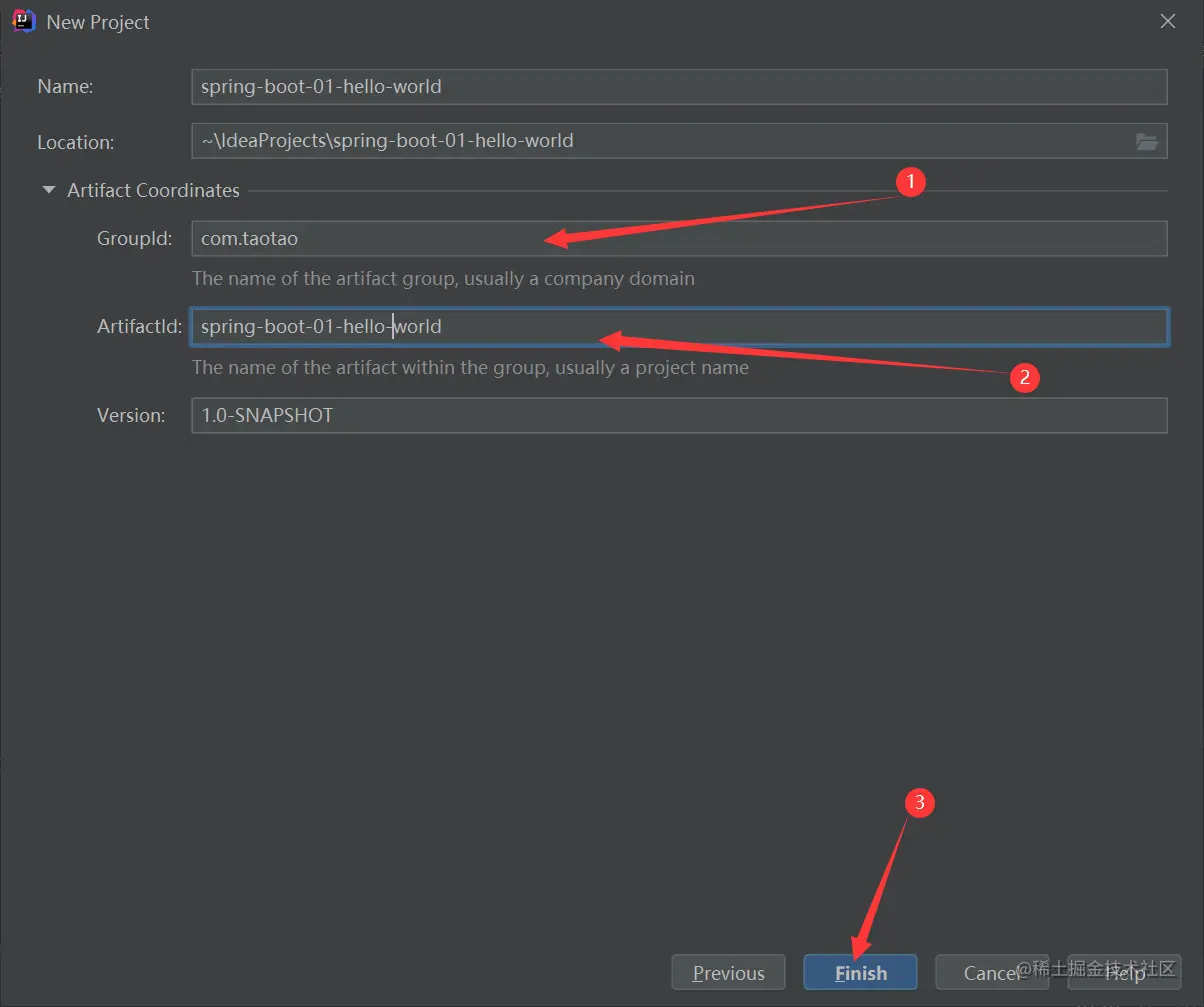Viewport: 1204px width, 1007px height.
Task: Click Finish to create the project
Action: [860, 972]
